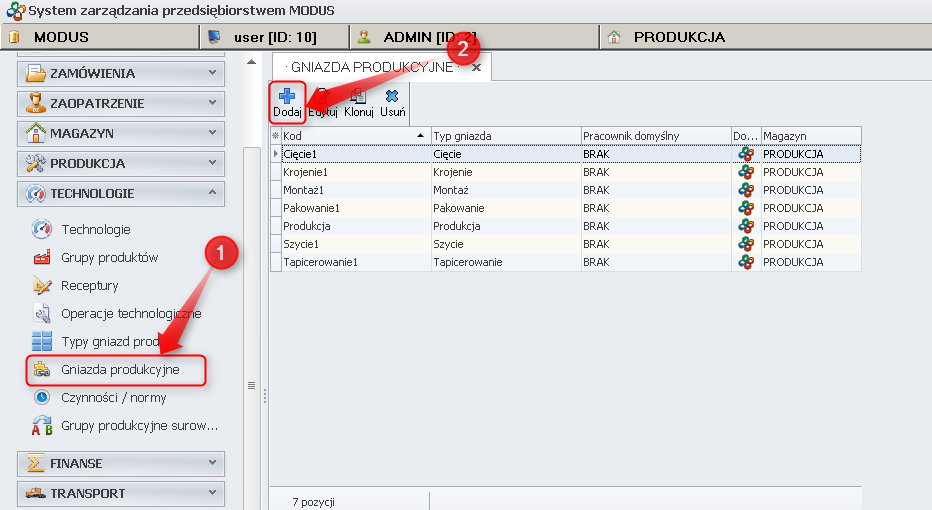The height and width of the screenshot is (510, 932).
Task: Open Grupy produktów in sidebar
Action: 109,257
